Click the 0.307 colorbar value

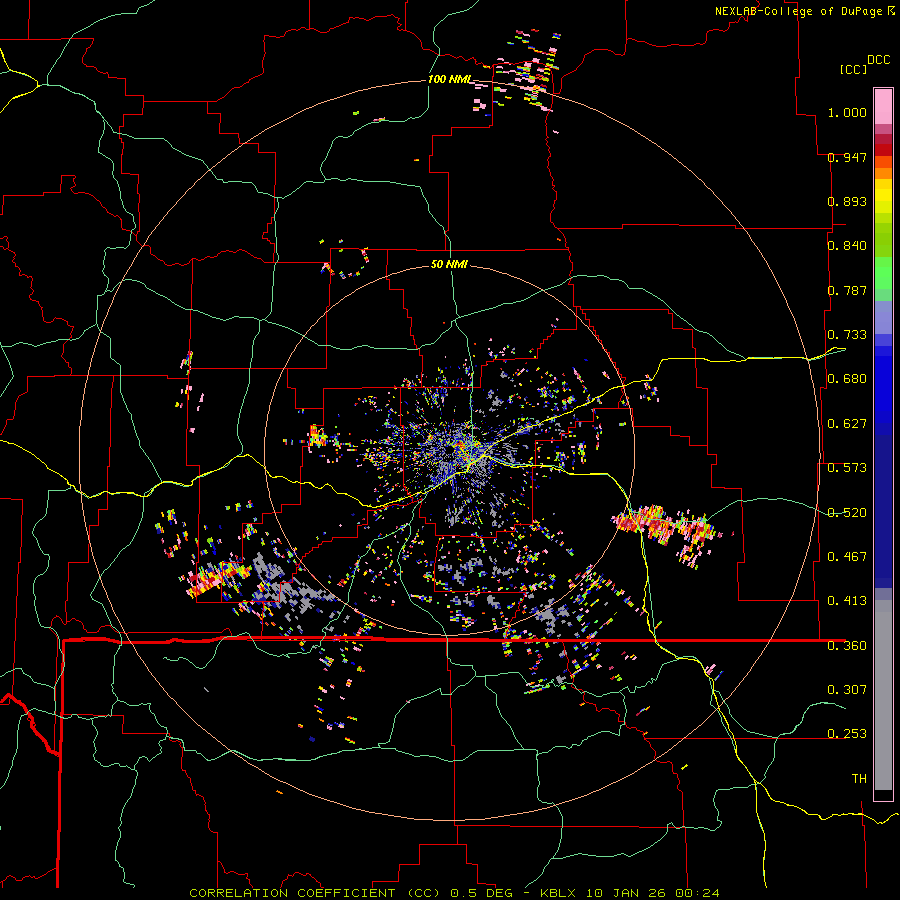pyautogui.click(x=847, y=690)
